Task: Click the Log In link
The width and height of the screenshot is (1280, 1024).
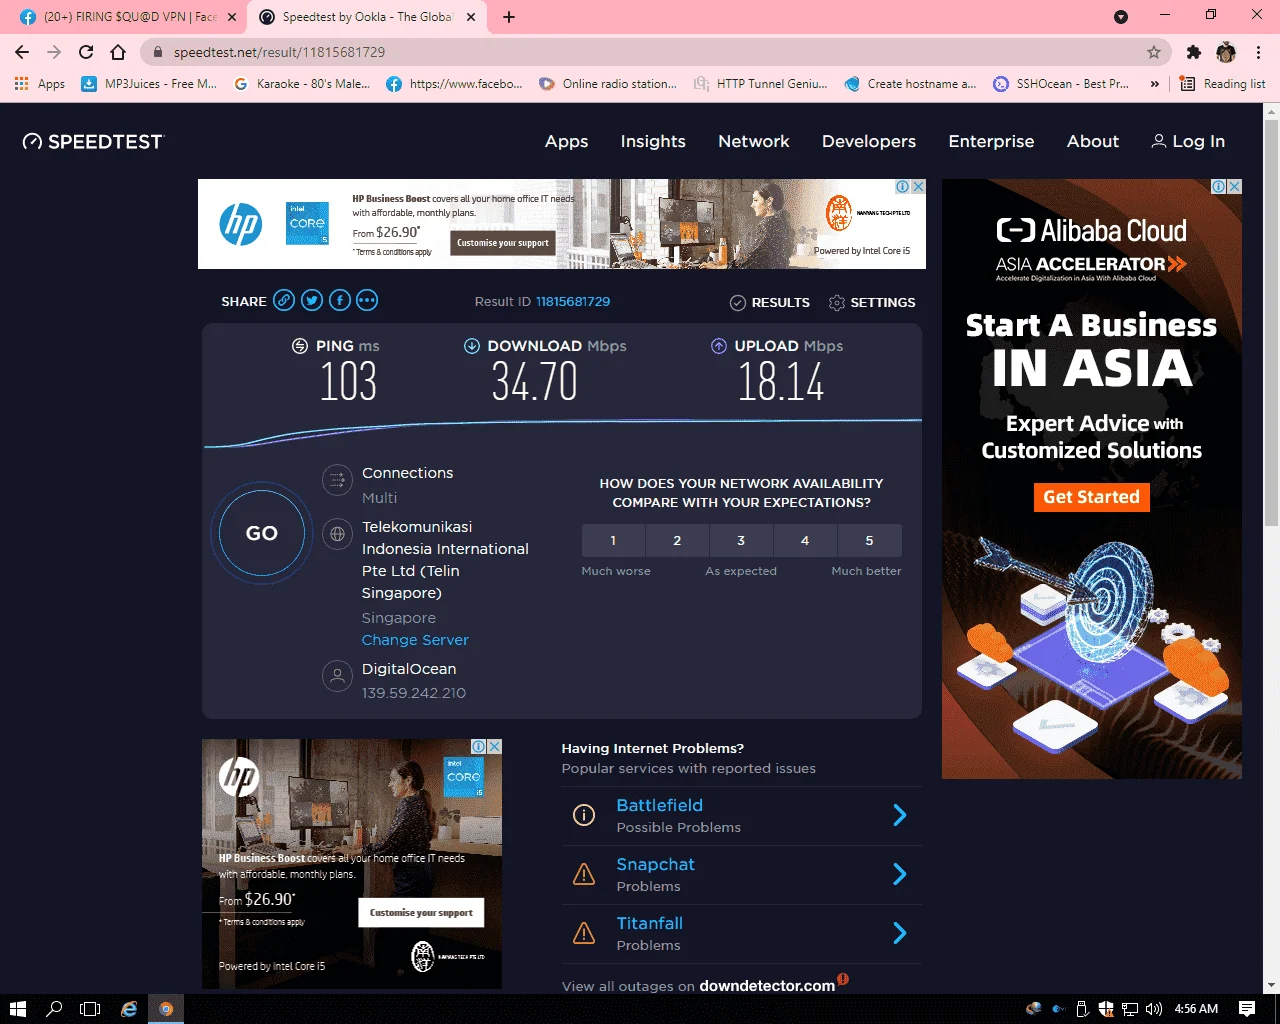Action: [1188, 142]
